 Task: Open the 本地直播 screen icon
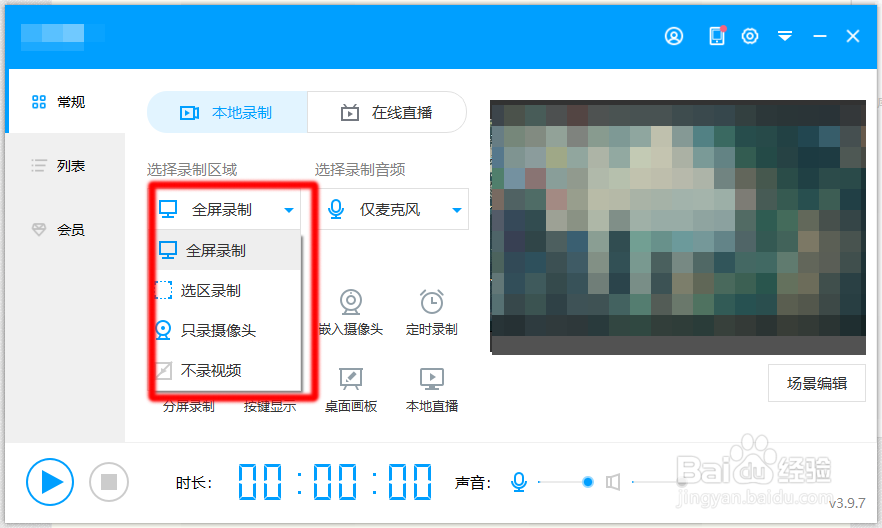pos(432,379)
